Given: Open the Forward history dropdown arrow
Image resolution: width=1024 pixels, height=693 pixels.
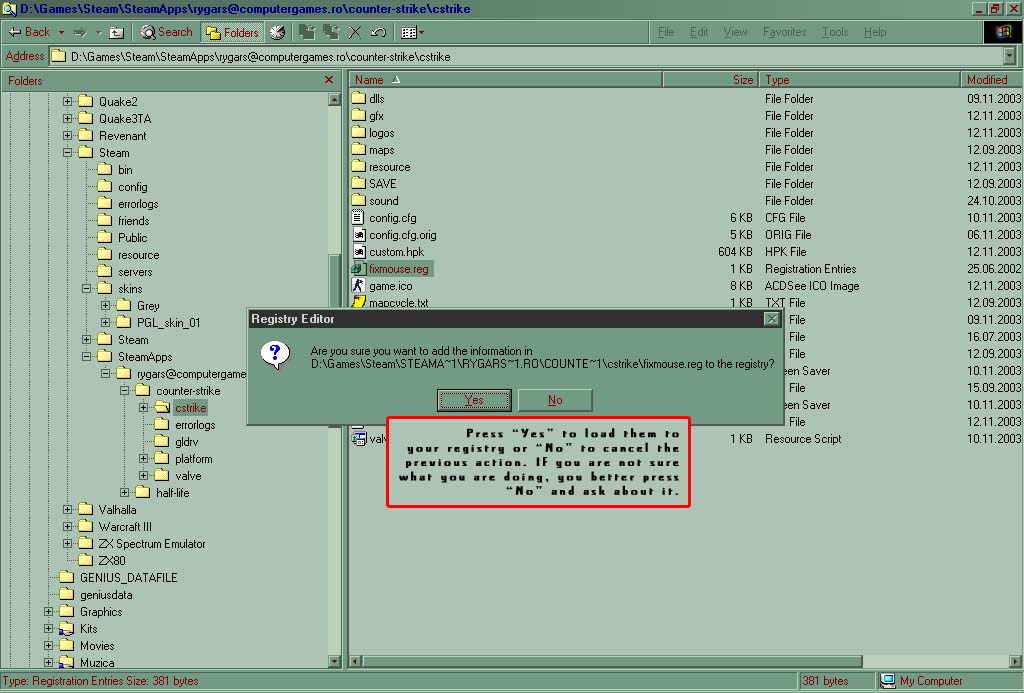Looking at the screenshot, I should pos(99,32).
